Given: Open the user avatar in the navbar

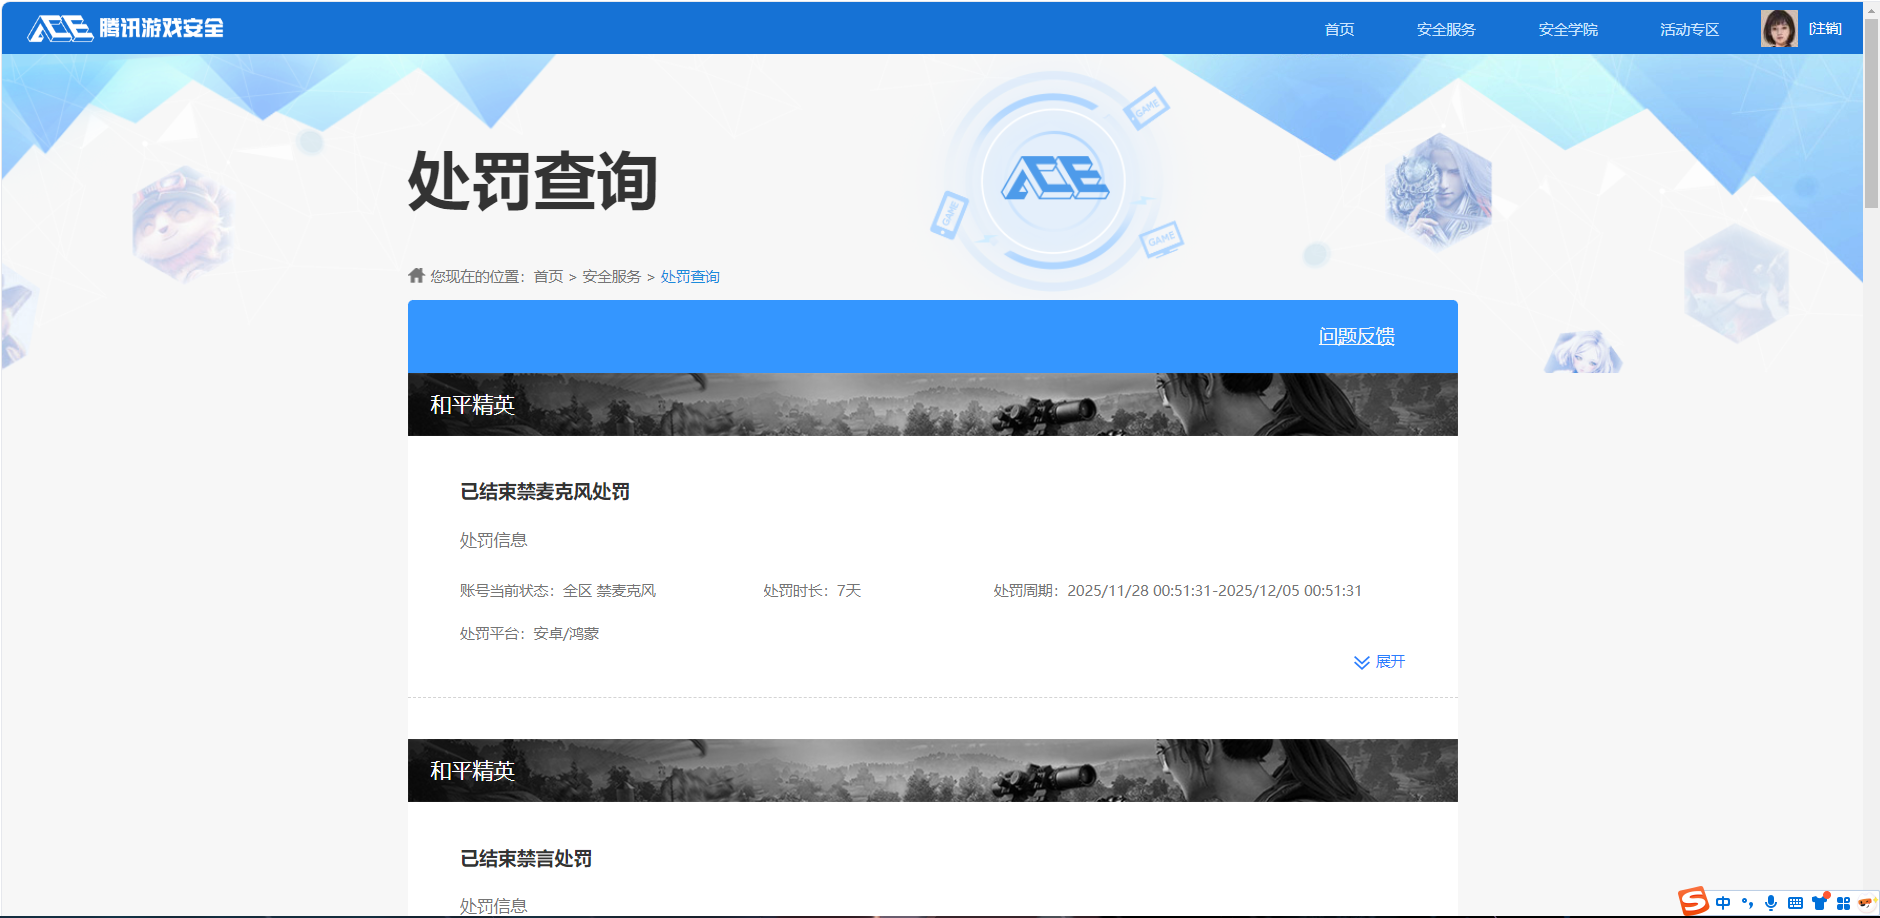Looking at the screenshot, I should [1779, 28].
